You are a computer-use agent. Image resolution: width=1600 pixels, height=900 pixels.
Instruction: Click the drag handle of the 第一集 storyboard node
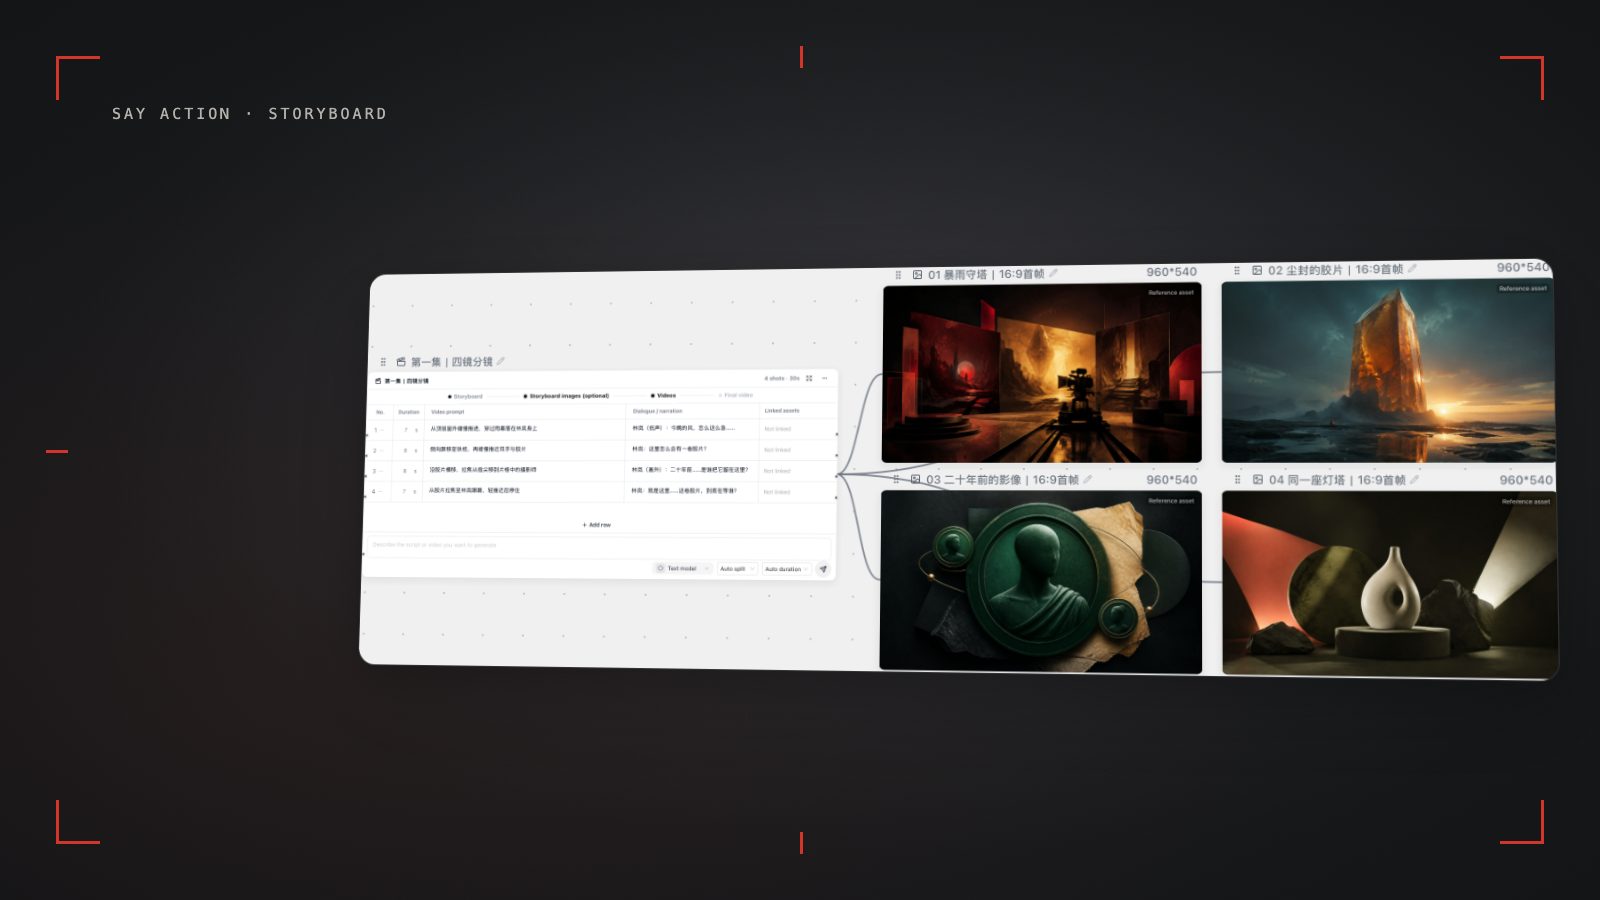point(383,362)
